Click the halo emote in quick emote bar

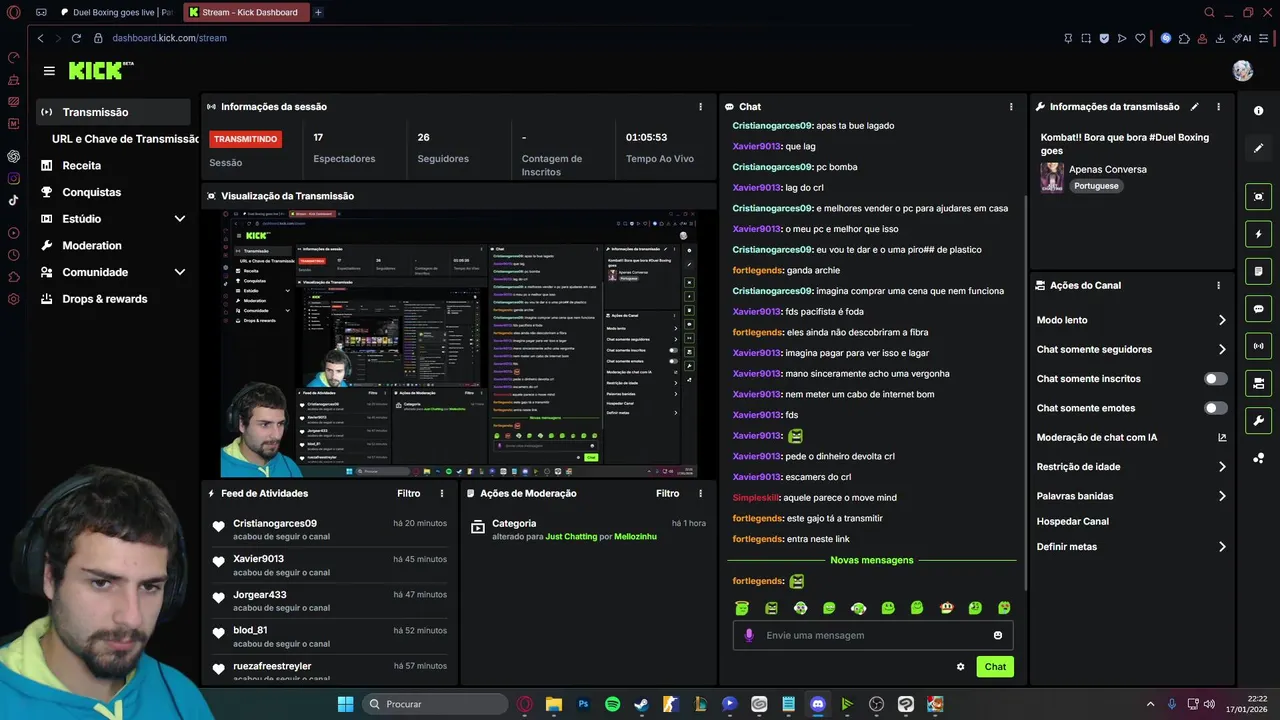(x=741, y=608)
